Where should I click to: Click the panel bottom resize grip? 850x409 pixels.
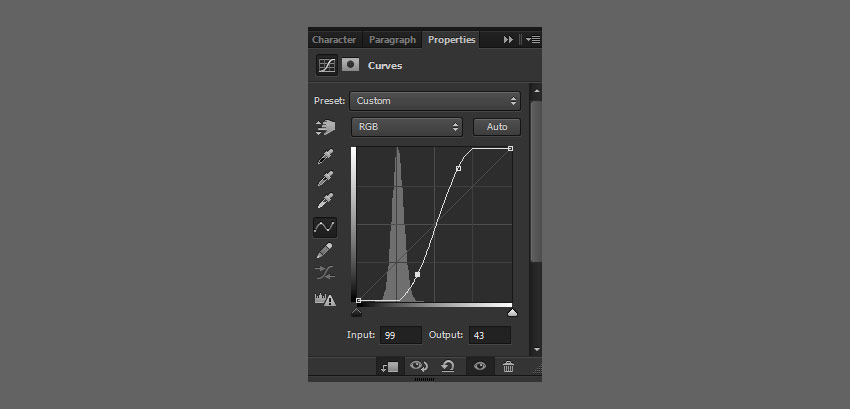[424, 379]
